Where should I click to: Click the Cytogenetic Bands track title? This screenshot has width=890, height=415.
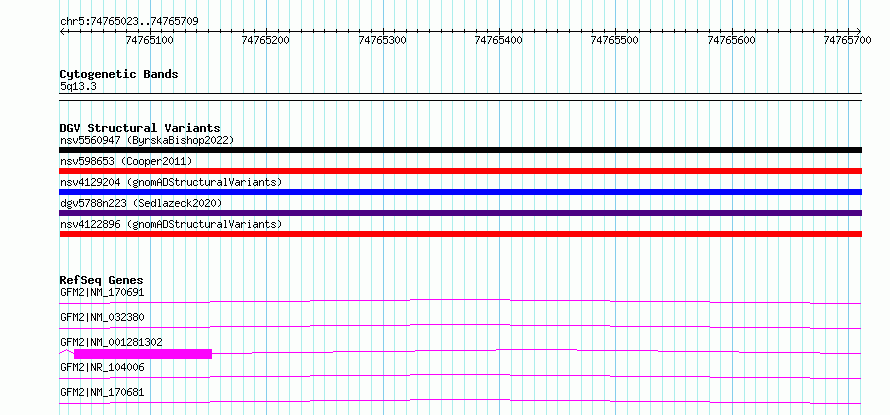(119, 74)
